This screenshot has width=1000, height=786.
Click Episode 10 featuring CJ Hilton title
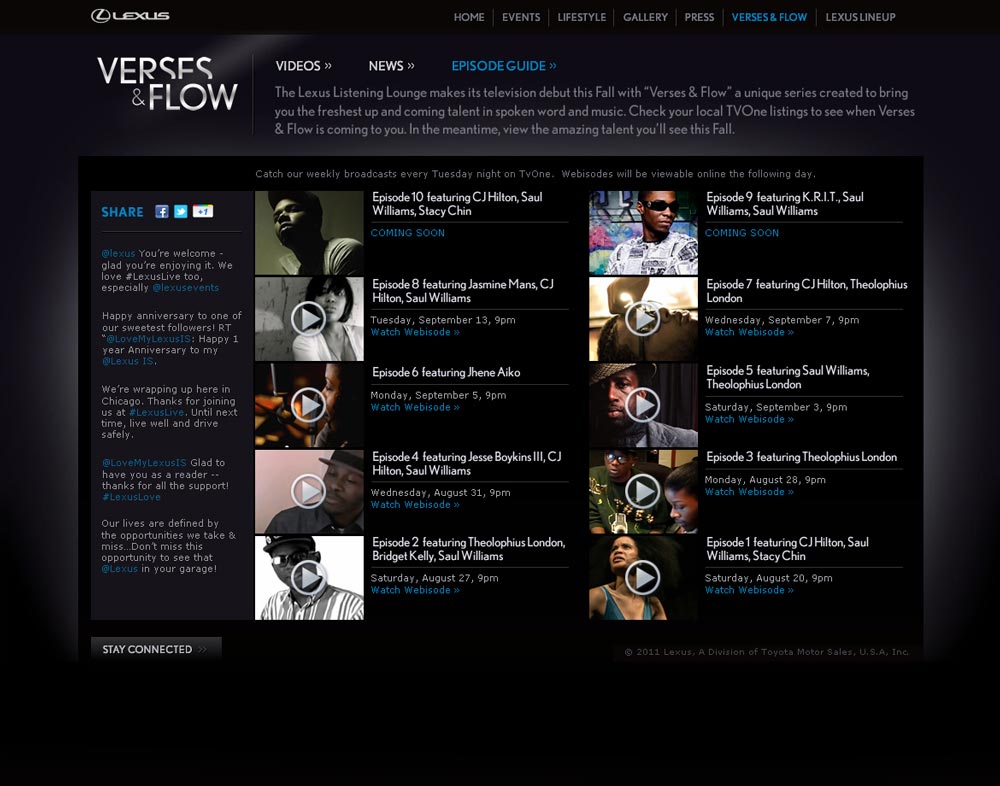(x=457, y=204)
